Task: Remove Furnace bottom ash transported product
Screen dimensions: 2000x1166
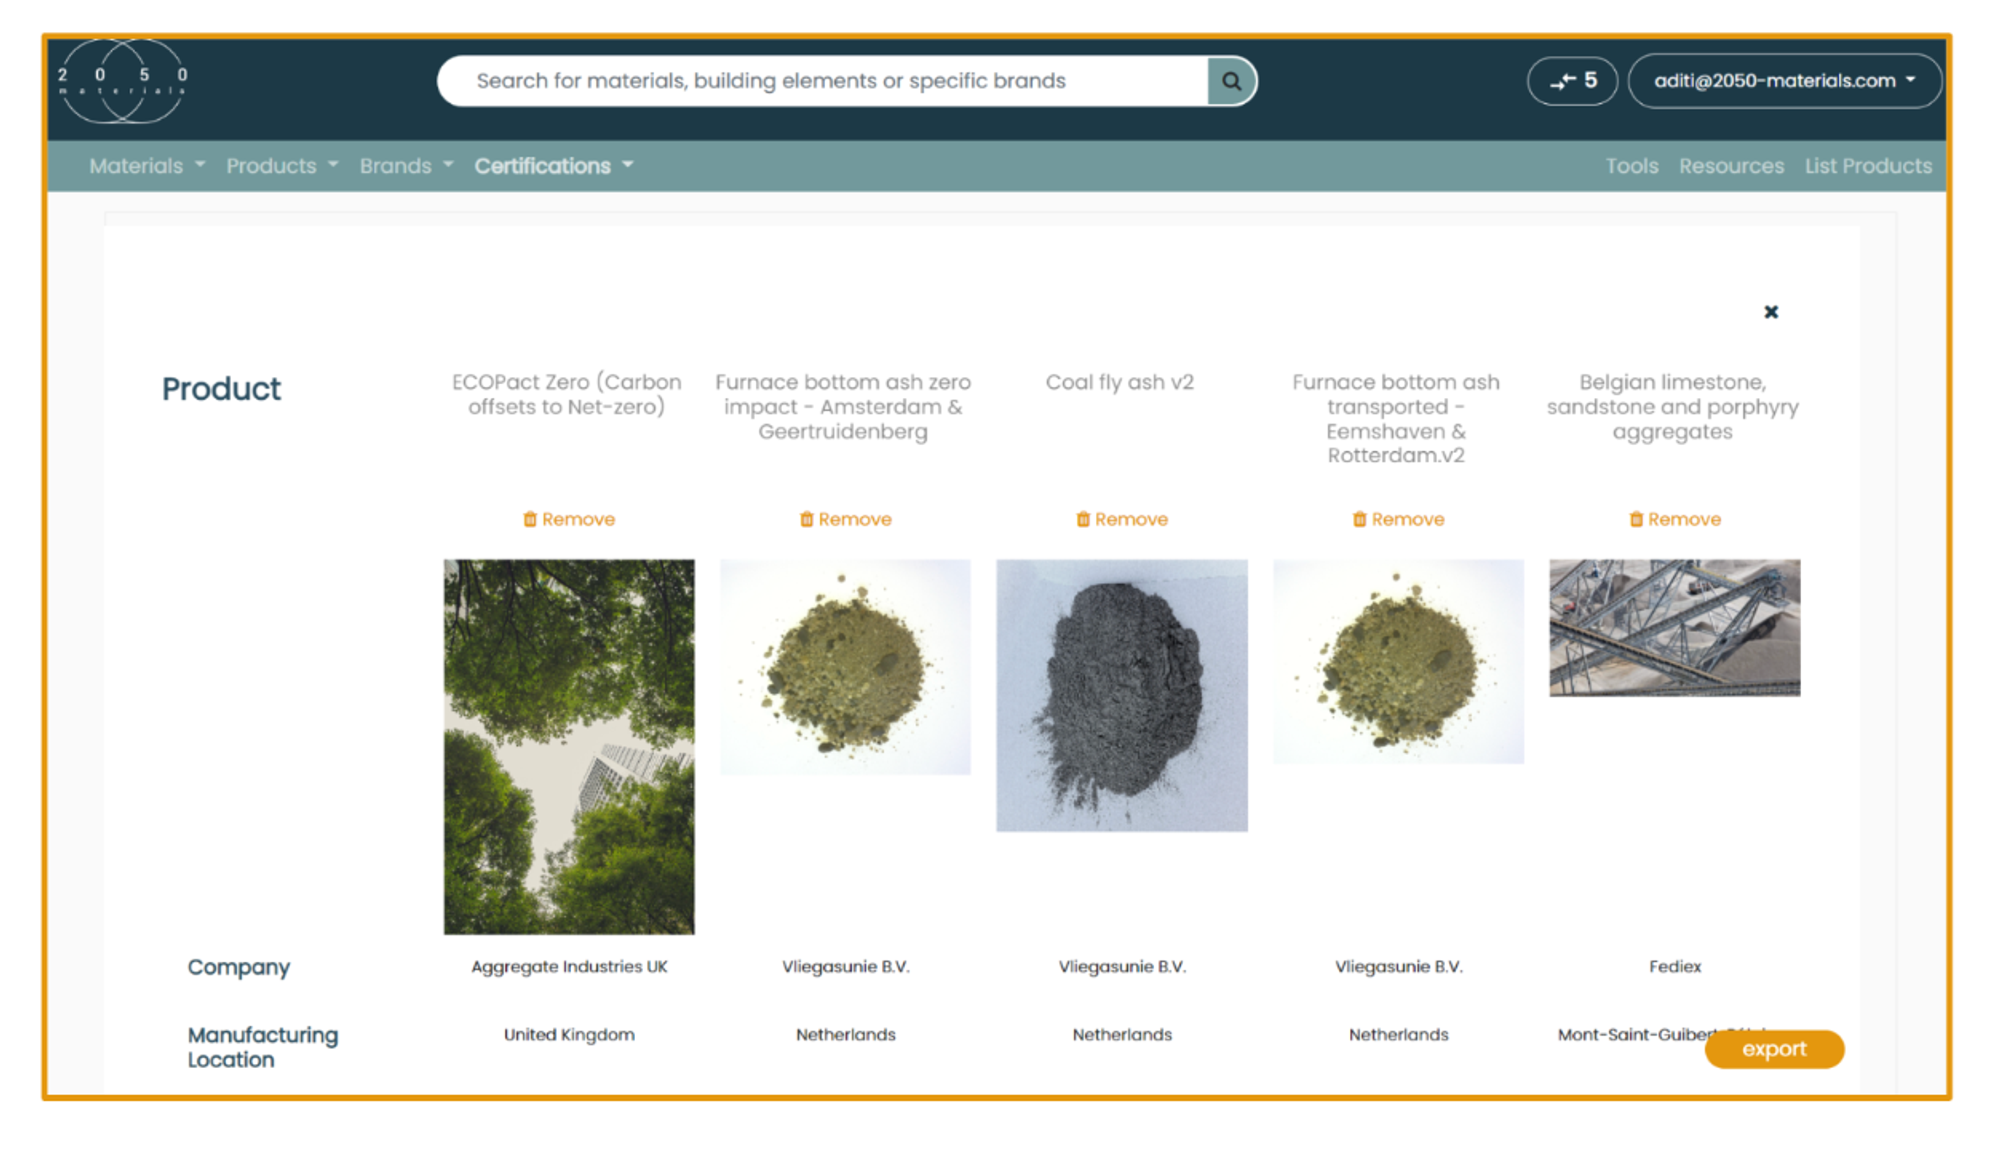Action: (x=1398, y=519)
